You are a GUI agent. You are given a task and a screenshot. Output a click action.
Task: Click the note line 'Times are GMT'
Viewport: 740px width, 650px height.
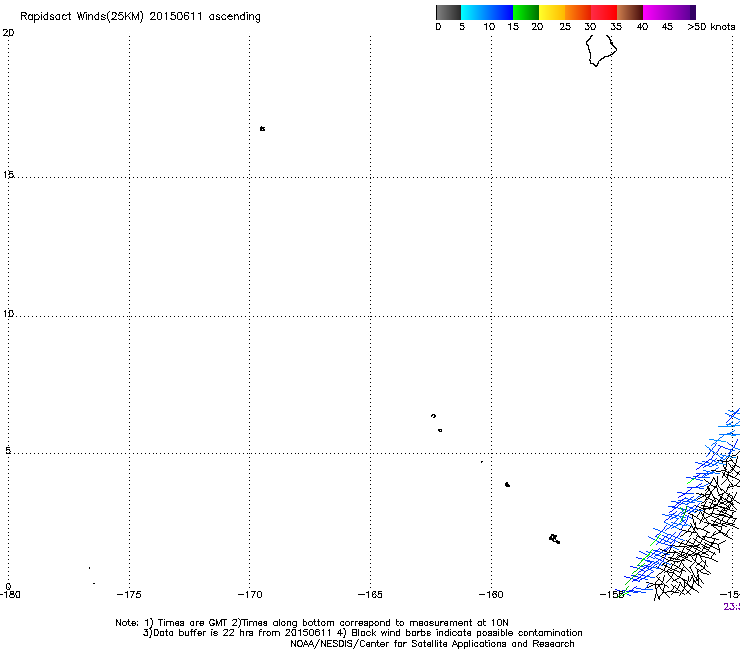(193, 623)
